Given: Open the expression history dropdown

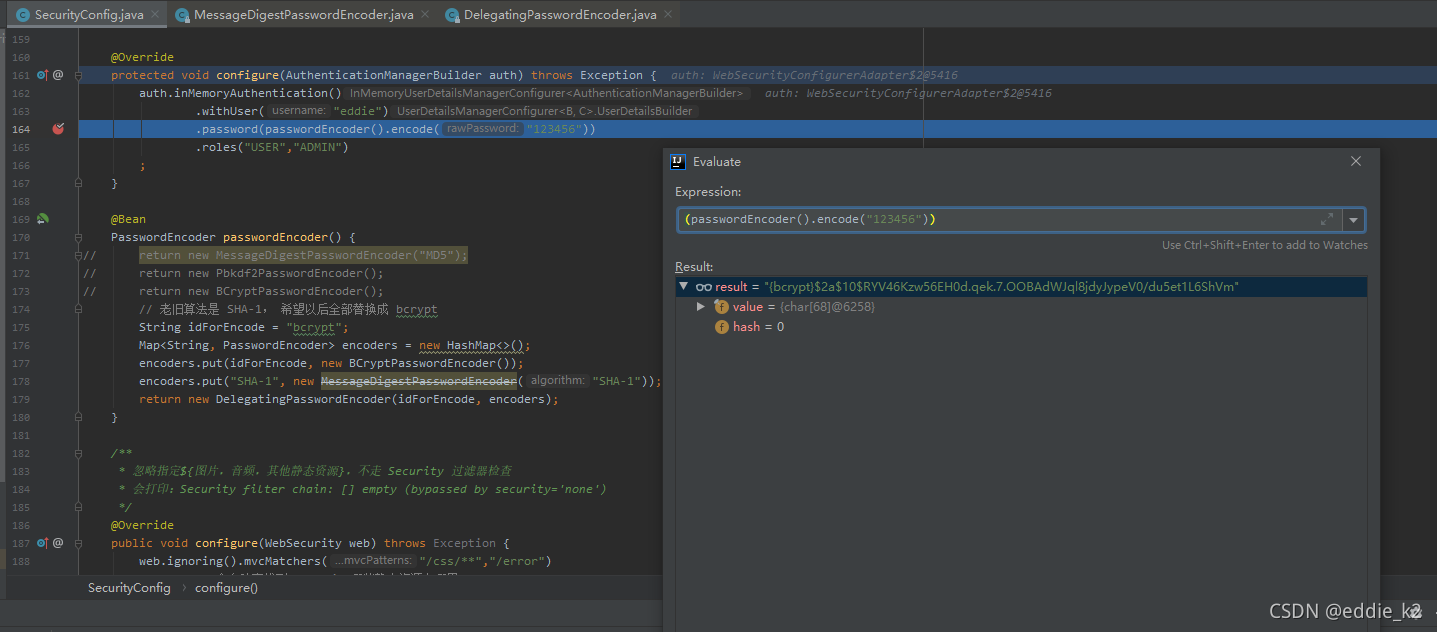Looking at the screenshot, I should point(1354,219).
